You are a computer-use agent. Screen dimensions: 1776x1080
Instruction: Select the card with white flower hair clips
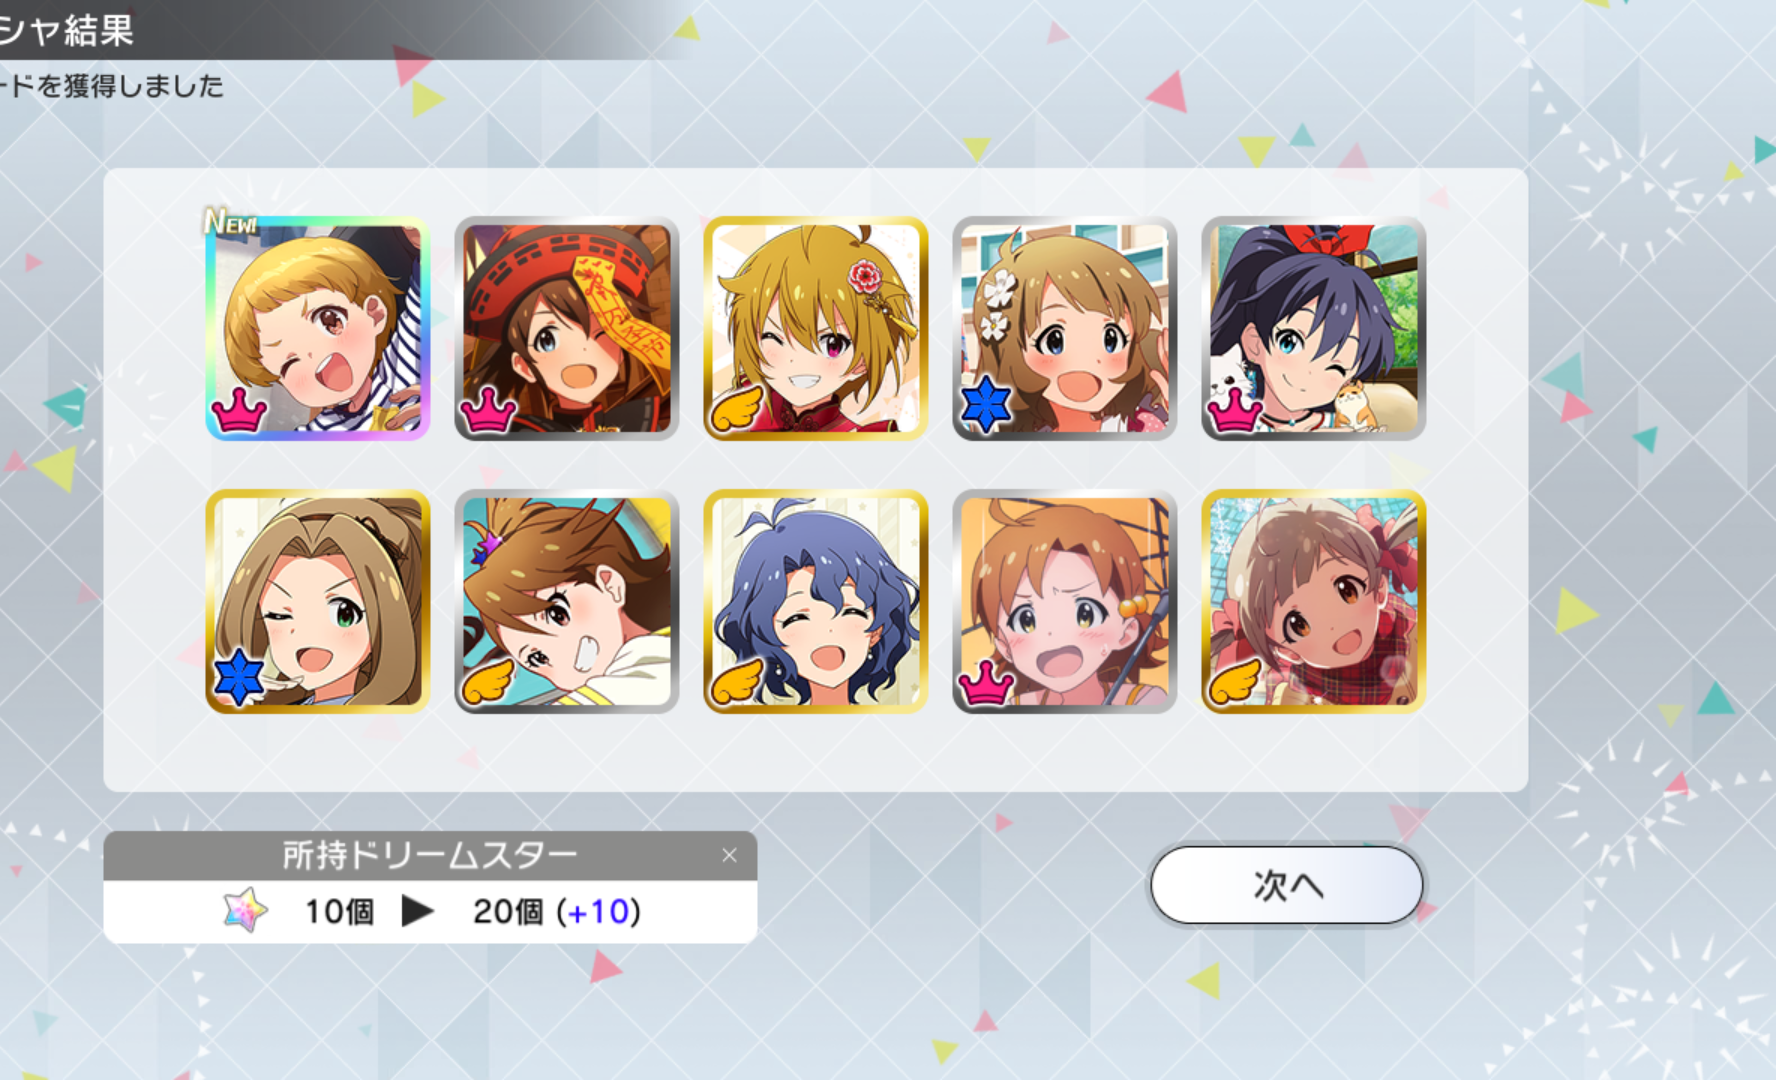1065,328
